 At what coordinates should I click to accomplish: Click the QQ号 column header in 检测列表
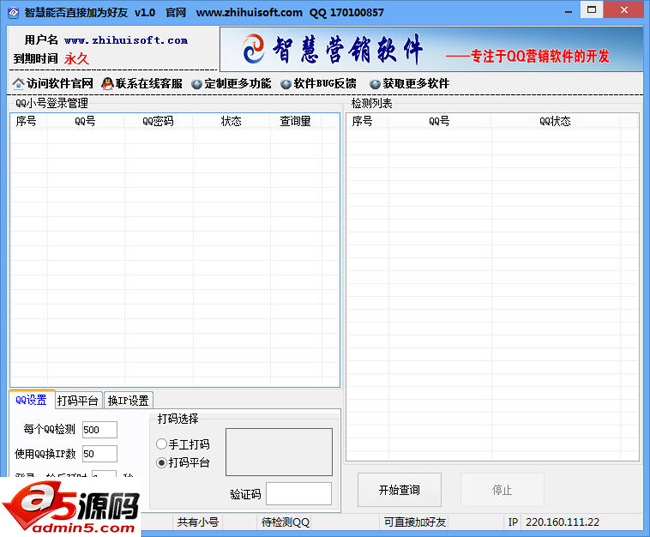pos(439,121)
